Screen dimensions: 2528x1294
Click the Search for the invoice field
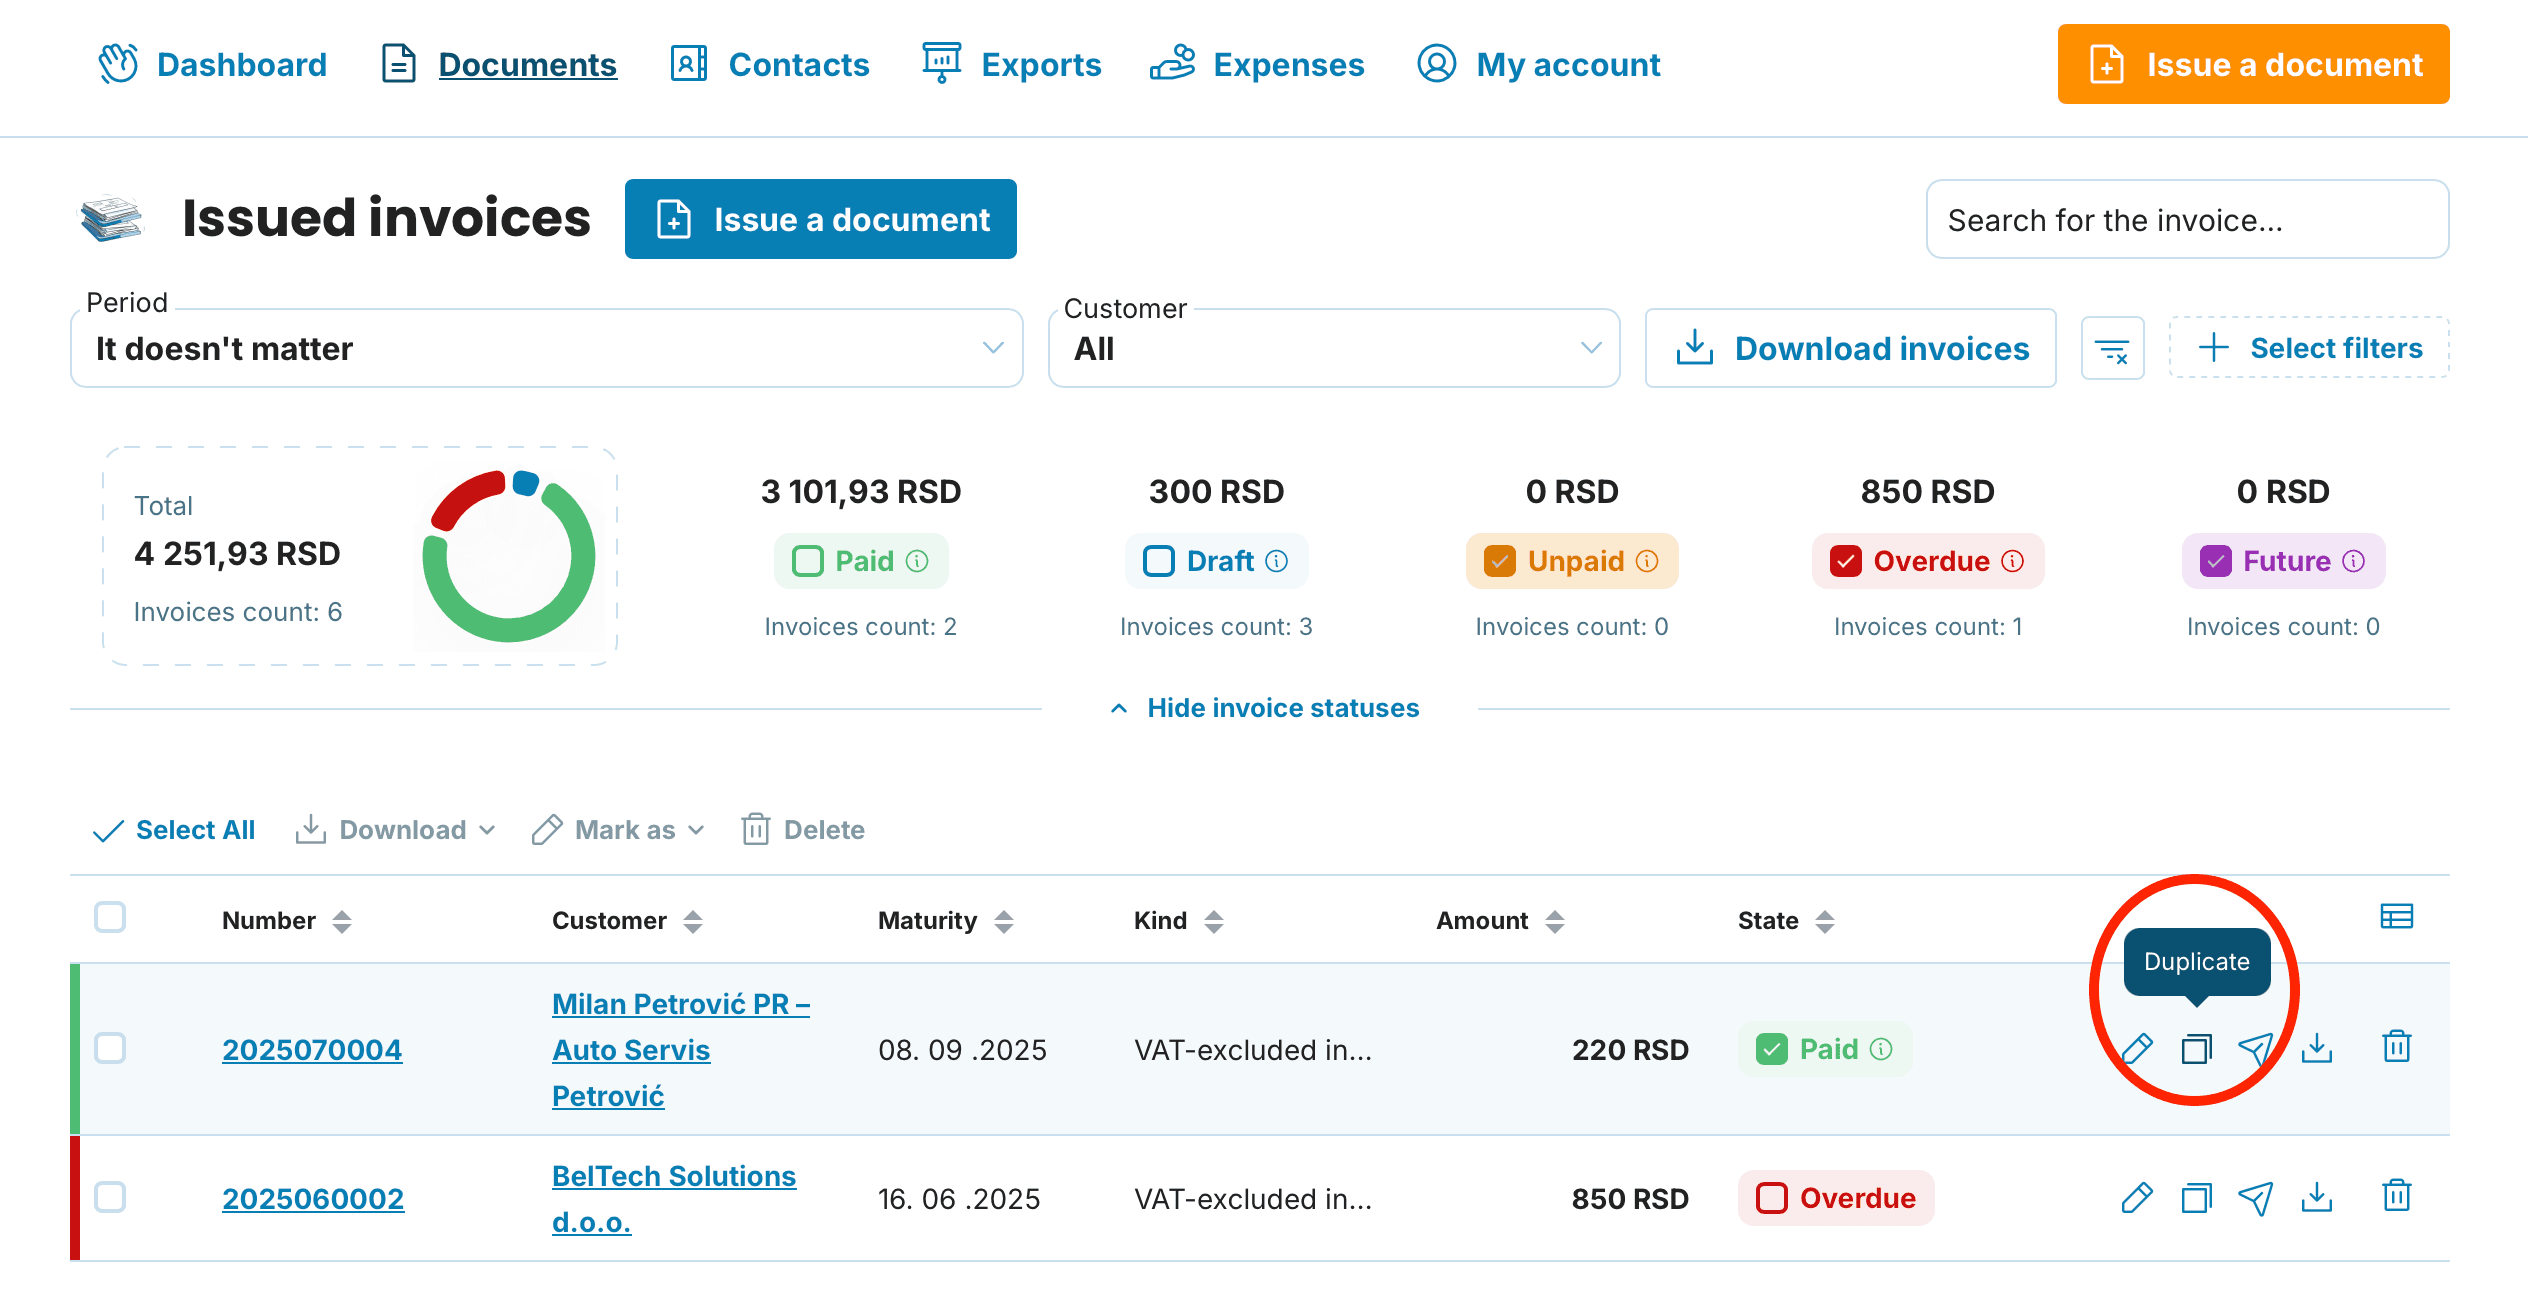(2187, 219)
